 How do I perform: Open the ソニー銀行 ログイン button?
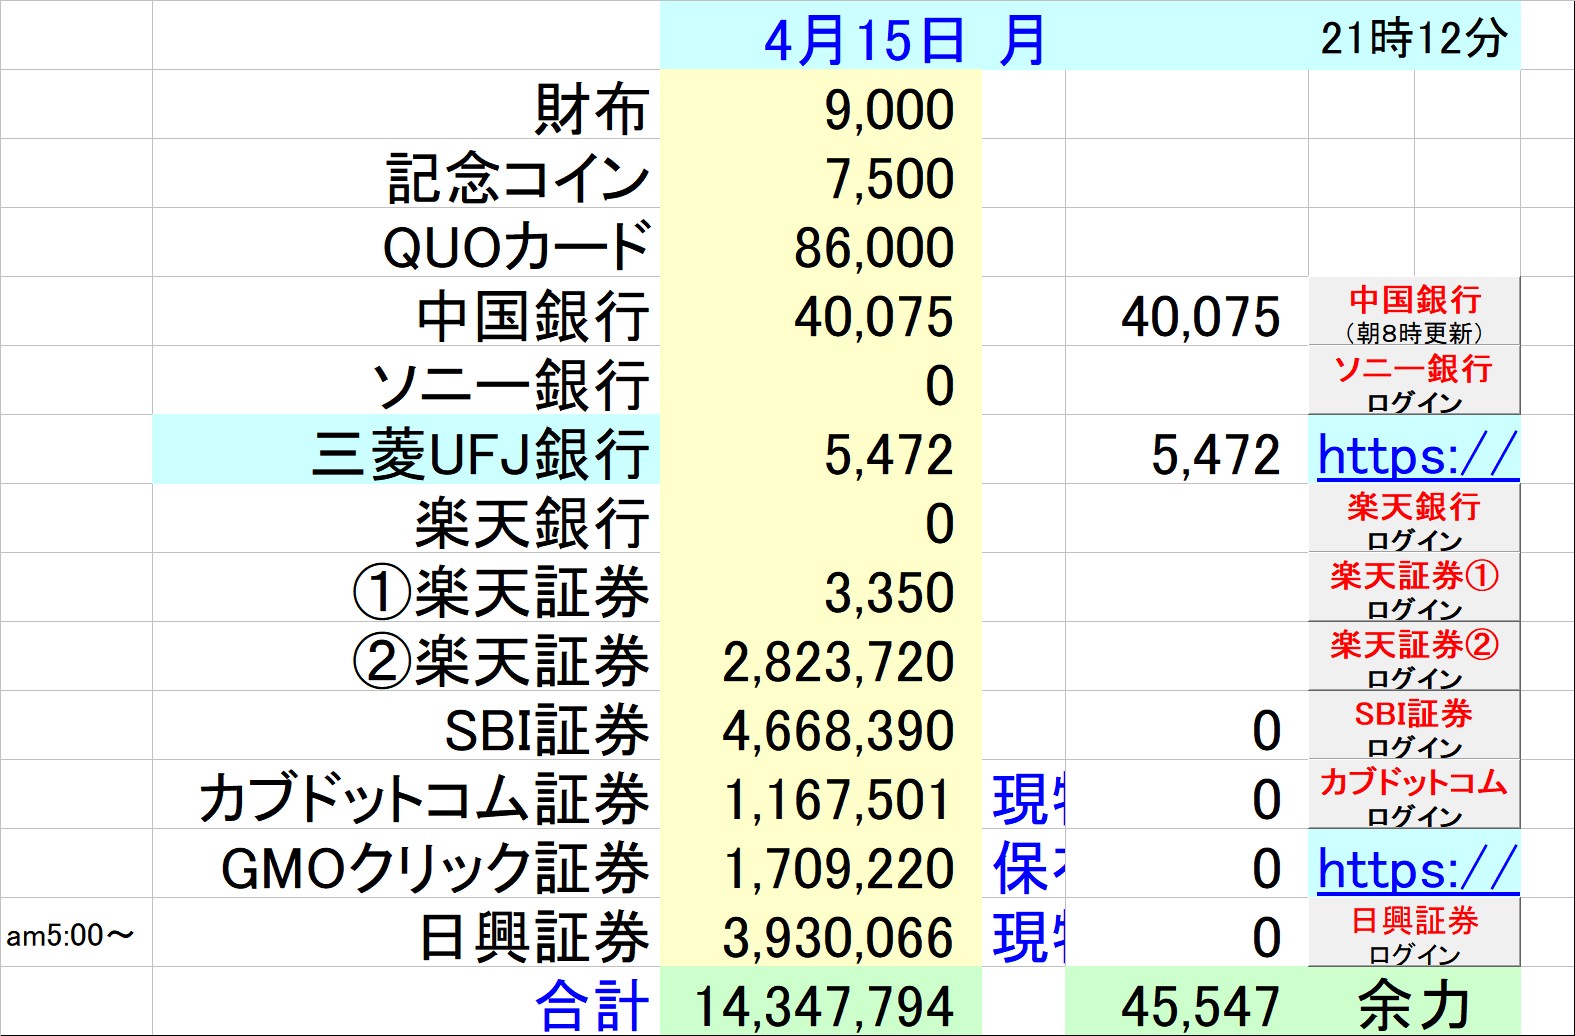click(1414, 381)
